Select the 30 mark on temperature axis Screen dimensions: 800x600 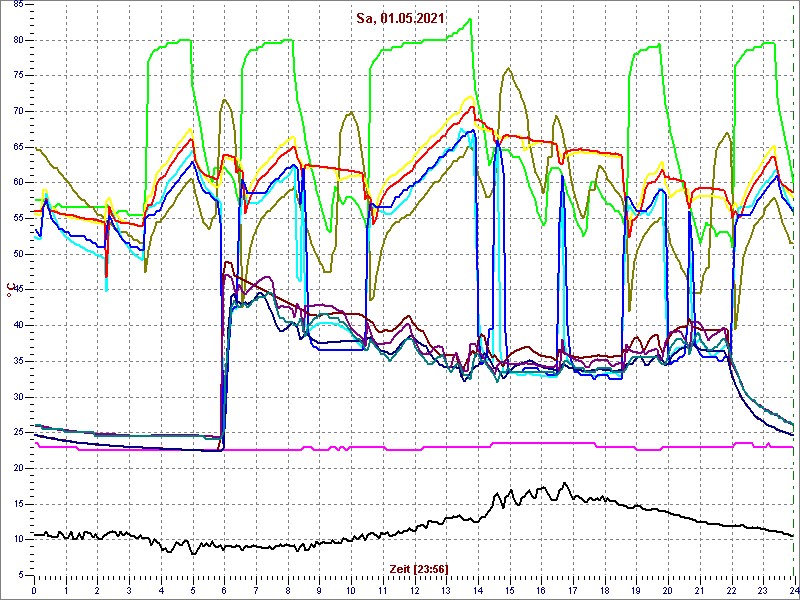[x=17, y=397]
